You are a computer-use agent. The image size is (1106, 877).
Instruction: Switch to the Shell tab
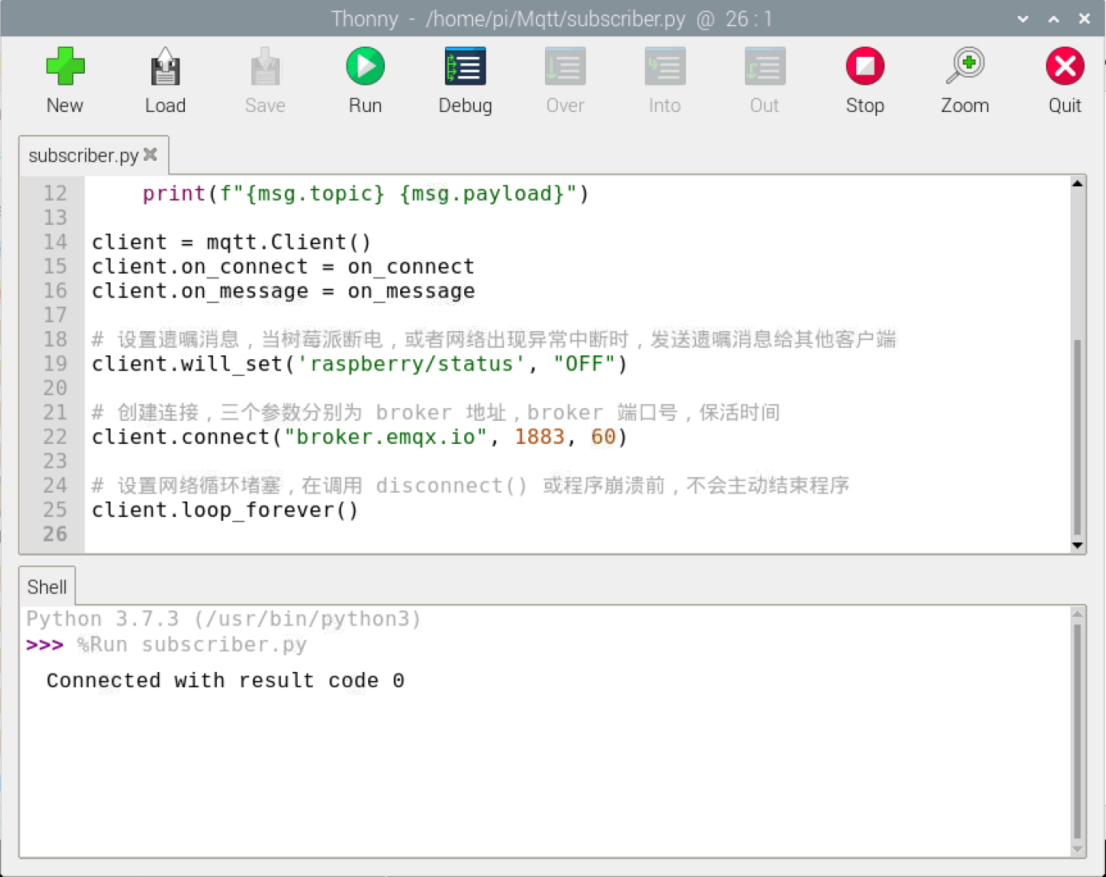47,586
